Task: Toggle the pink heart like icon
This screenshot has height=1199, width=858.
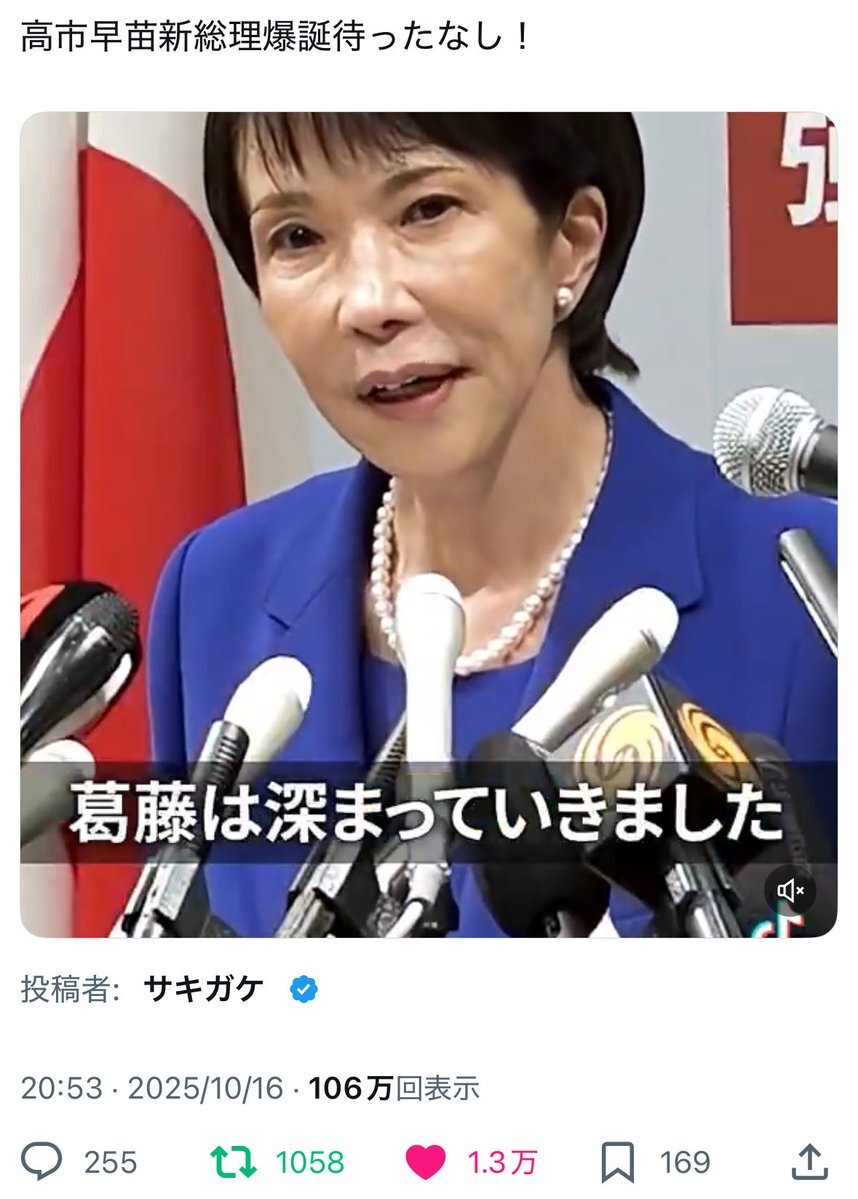Action: click(425, 1162)
